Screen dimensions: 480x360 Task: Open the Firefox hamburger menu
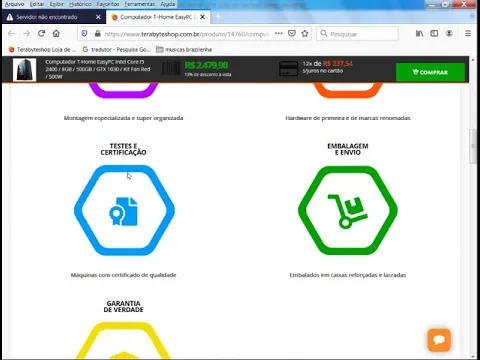tap(468, 34)
